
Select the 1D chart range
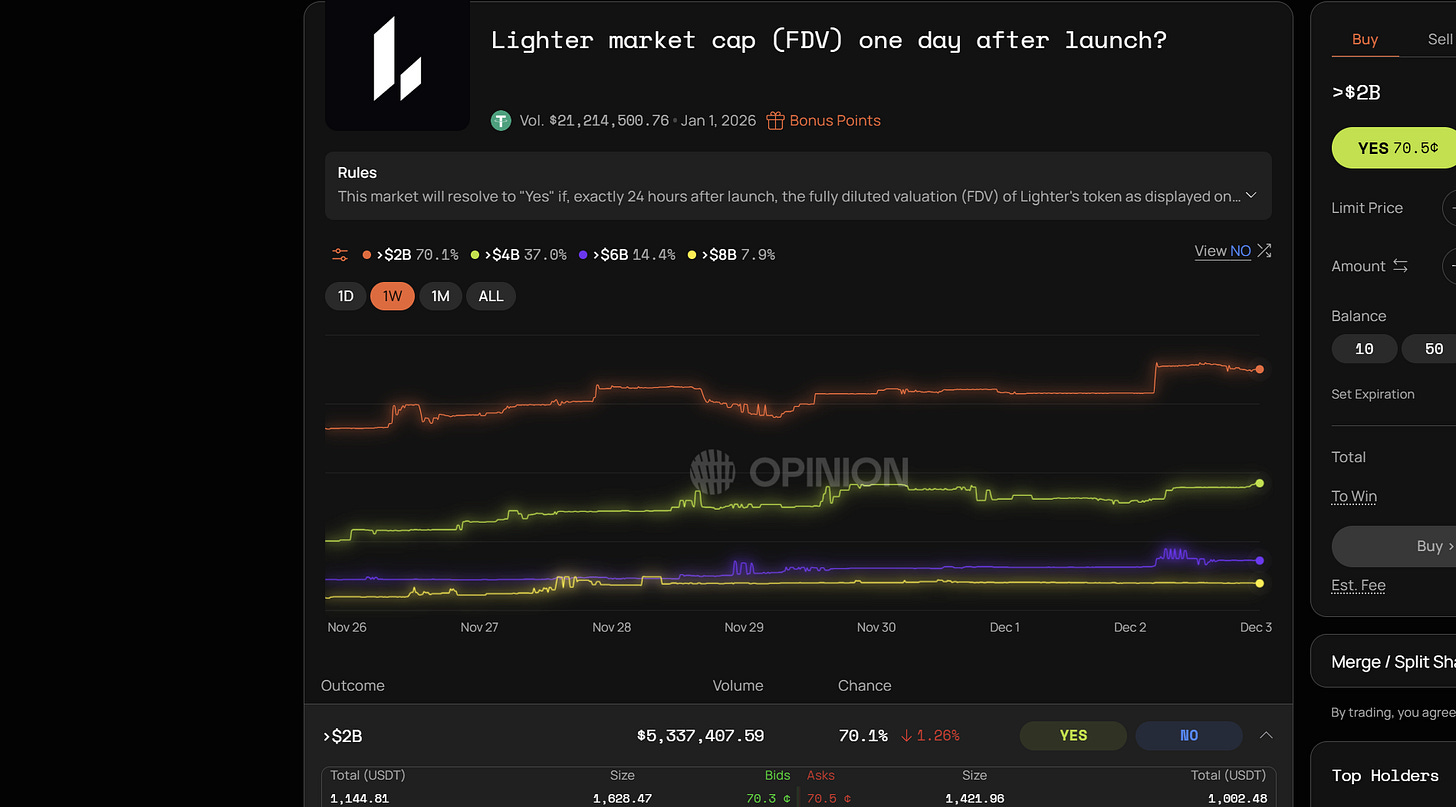[x=345, y=296]
